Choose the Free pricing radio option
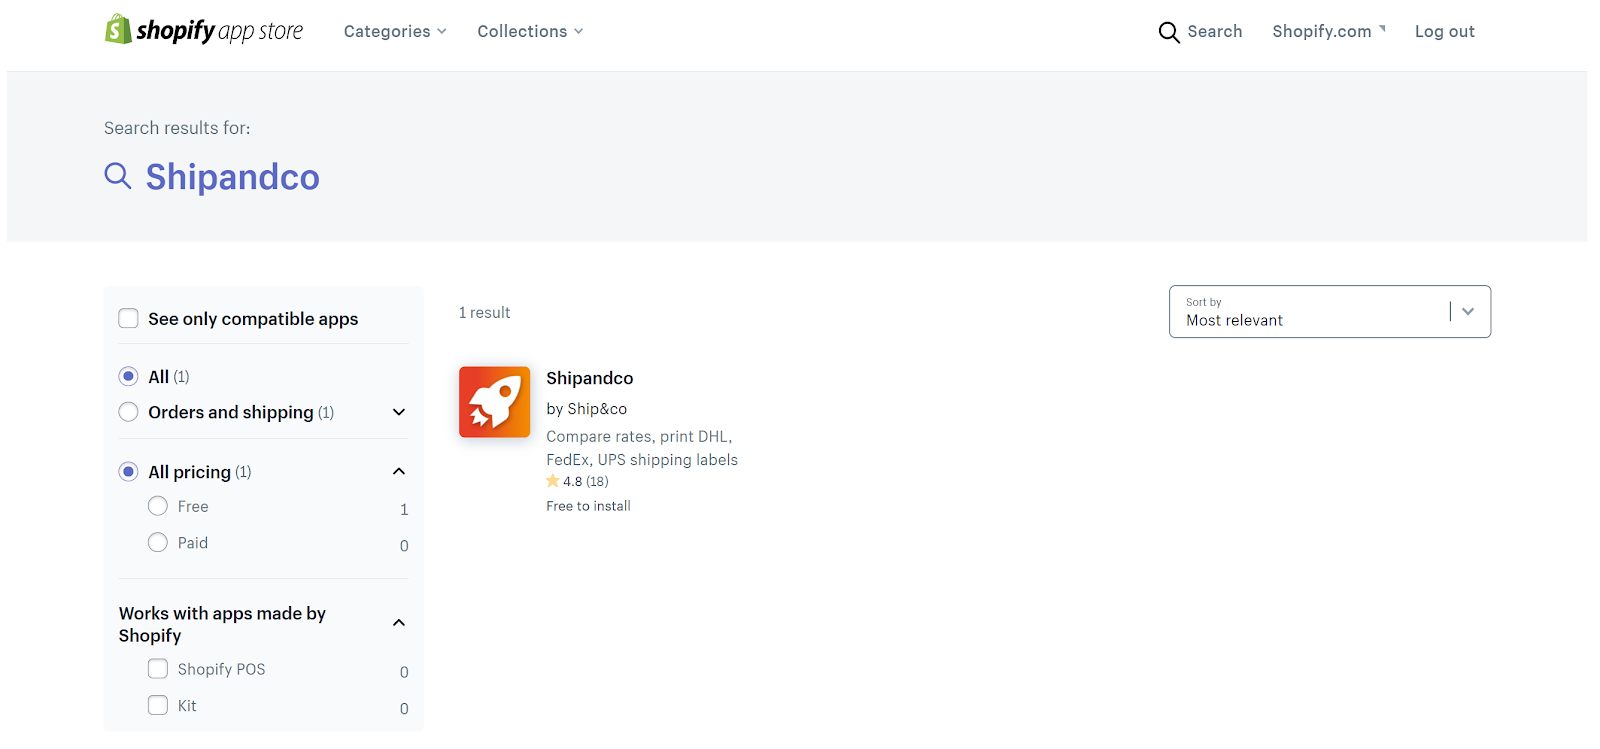1600x749 pixels. (158, 506)
